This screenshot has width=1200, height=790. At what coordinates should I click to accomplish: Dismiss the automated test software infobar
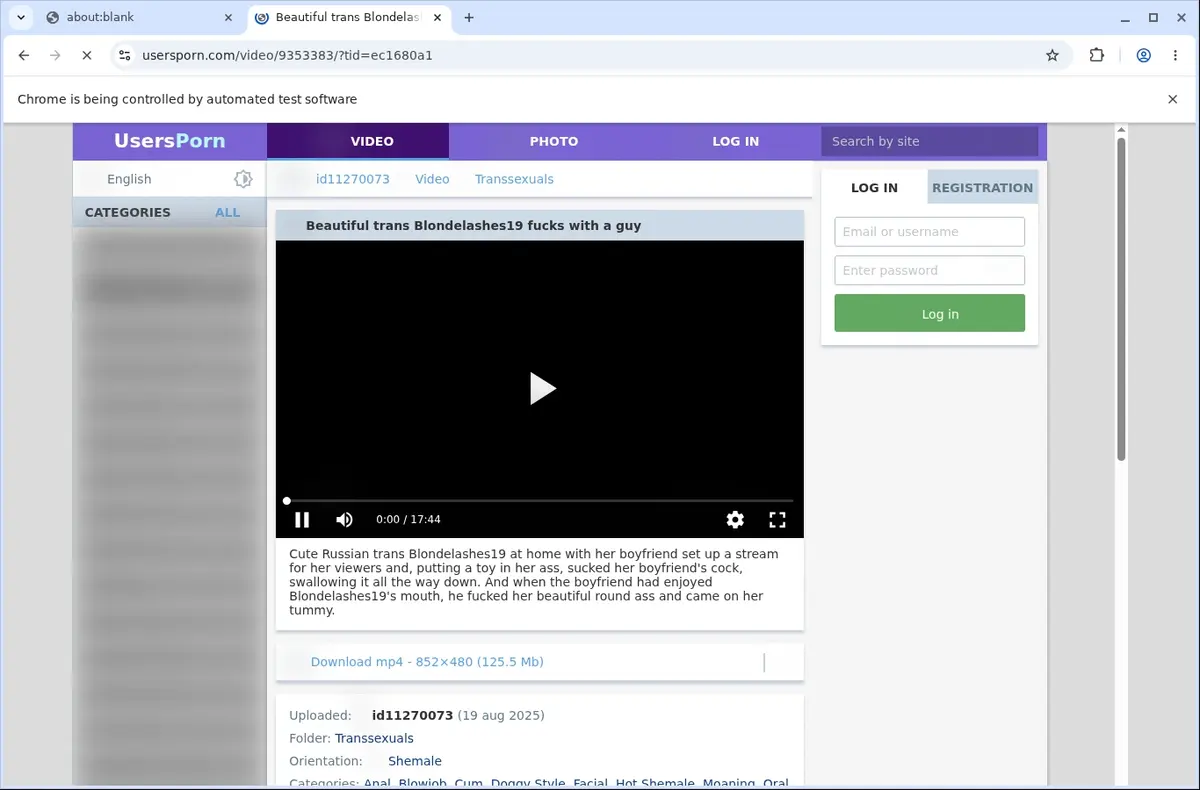[x=1173, y=99]
